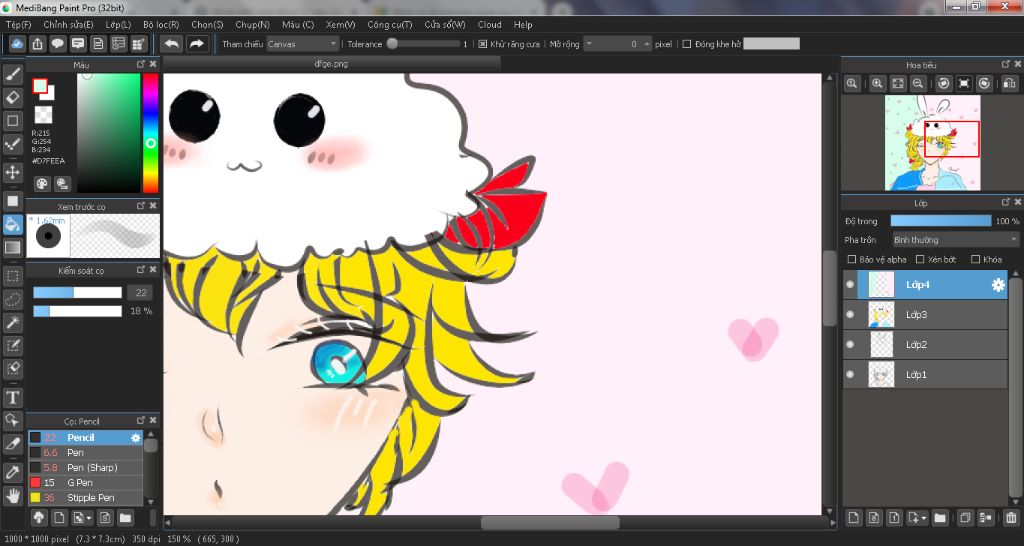The width and height of the screenshot is (1024, 546).
Task: Adjust the Độ trong opacity slider
Action: tap(940, 221)
